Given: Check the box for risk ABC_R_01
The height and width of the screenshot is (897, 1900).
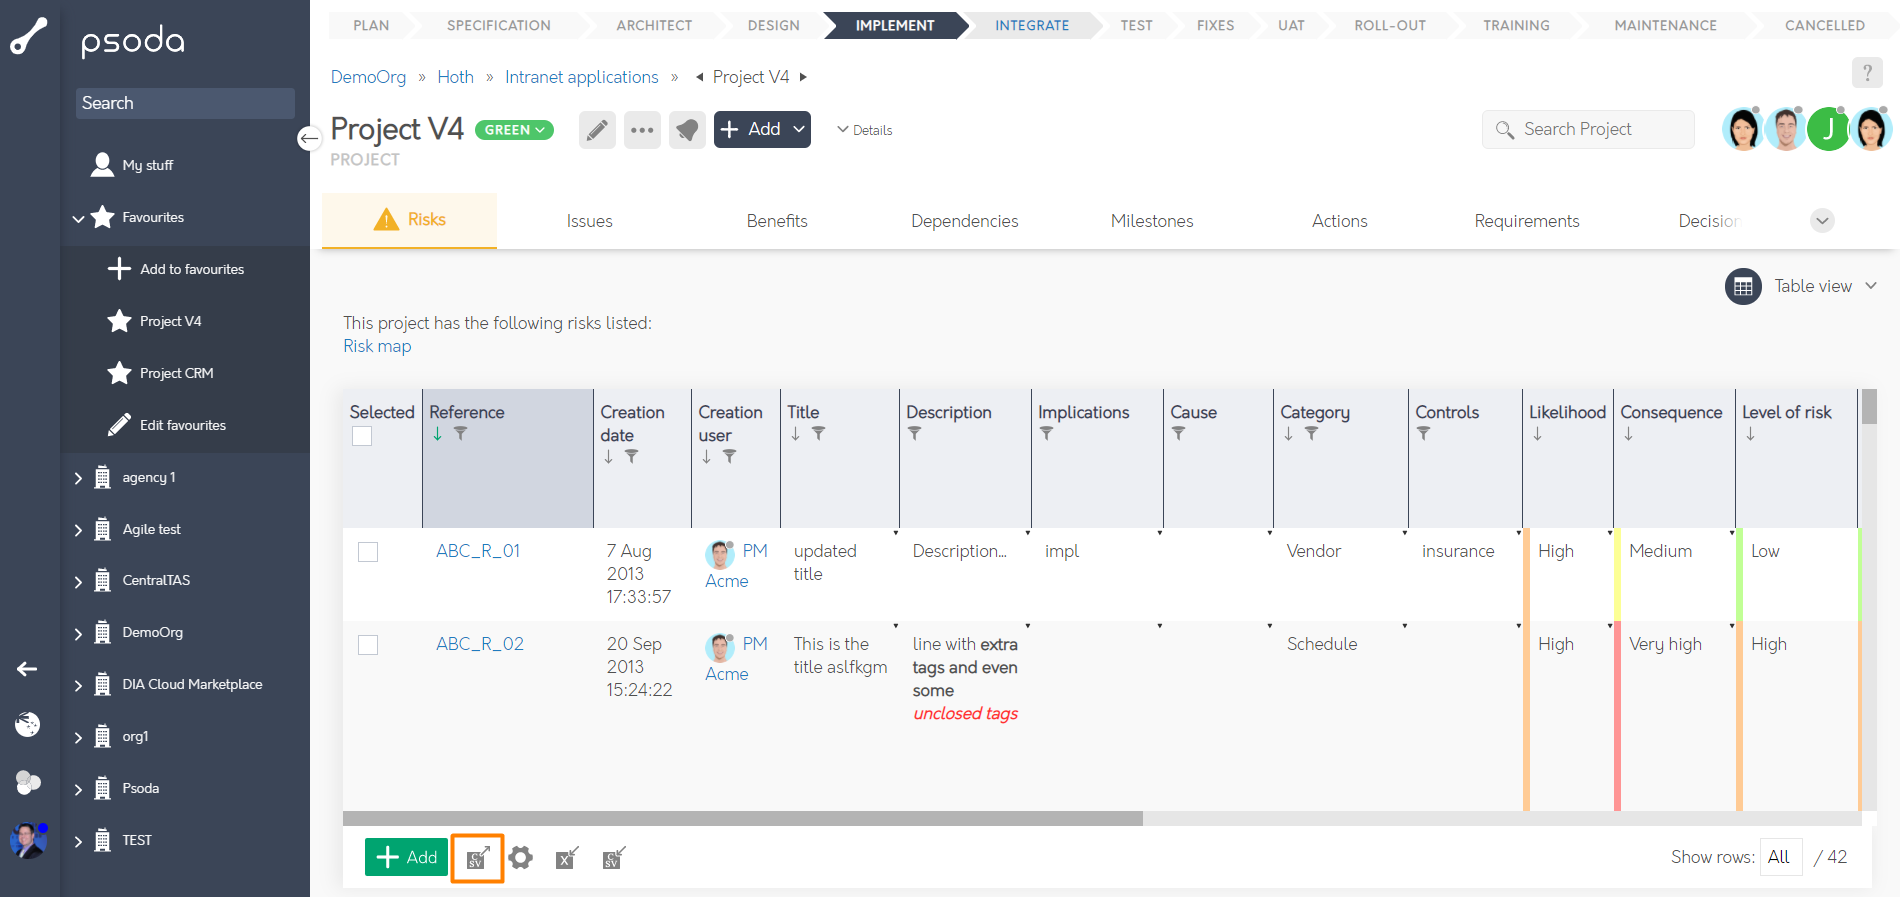Looking at the screenshot, I should pos(368,552).
